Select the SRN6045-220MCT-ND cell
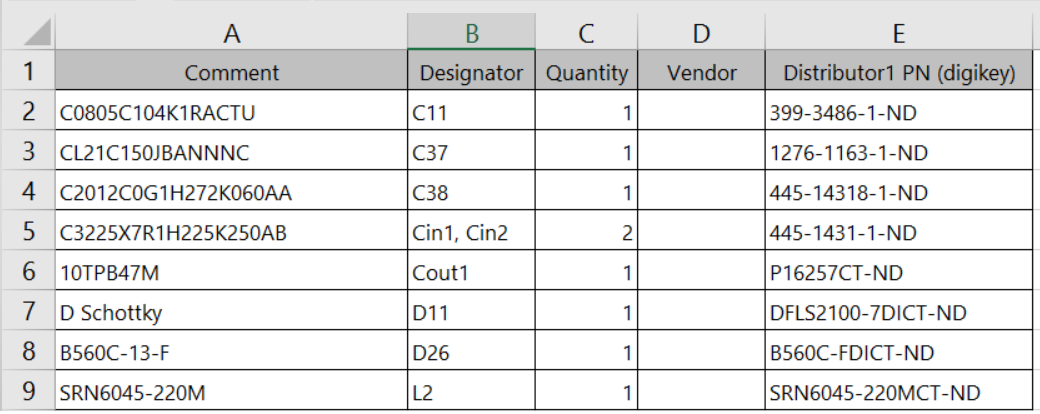Image resolution: width=1040 pixels, height=414 pixels. click(899, 392)
